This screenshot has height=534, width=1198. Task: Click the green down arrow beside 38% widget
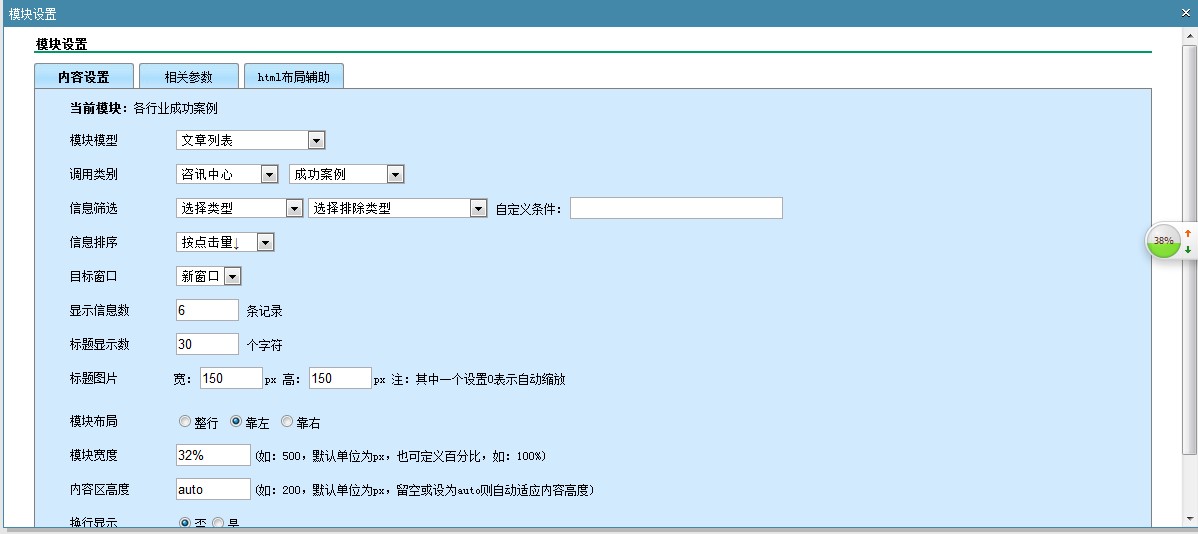(x=1188, y=249)
